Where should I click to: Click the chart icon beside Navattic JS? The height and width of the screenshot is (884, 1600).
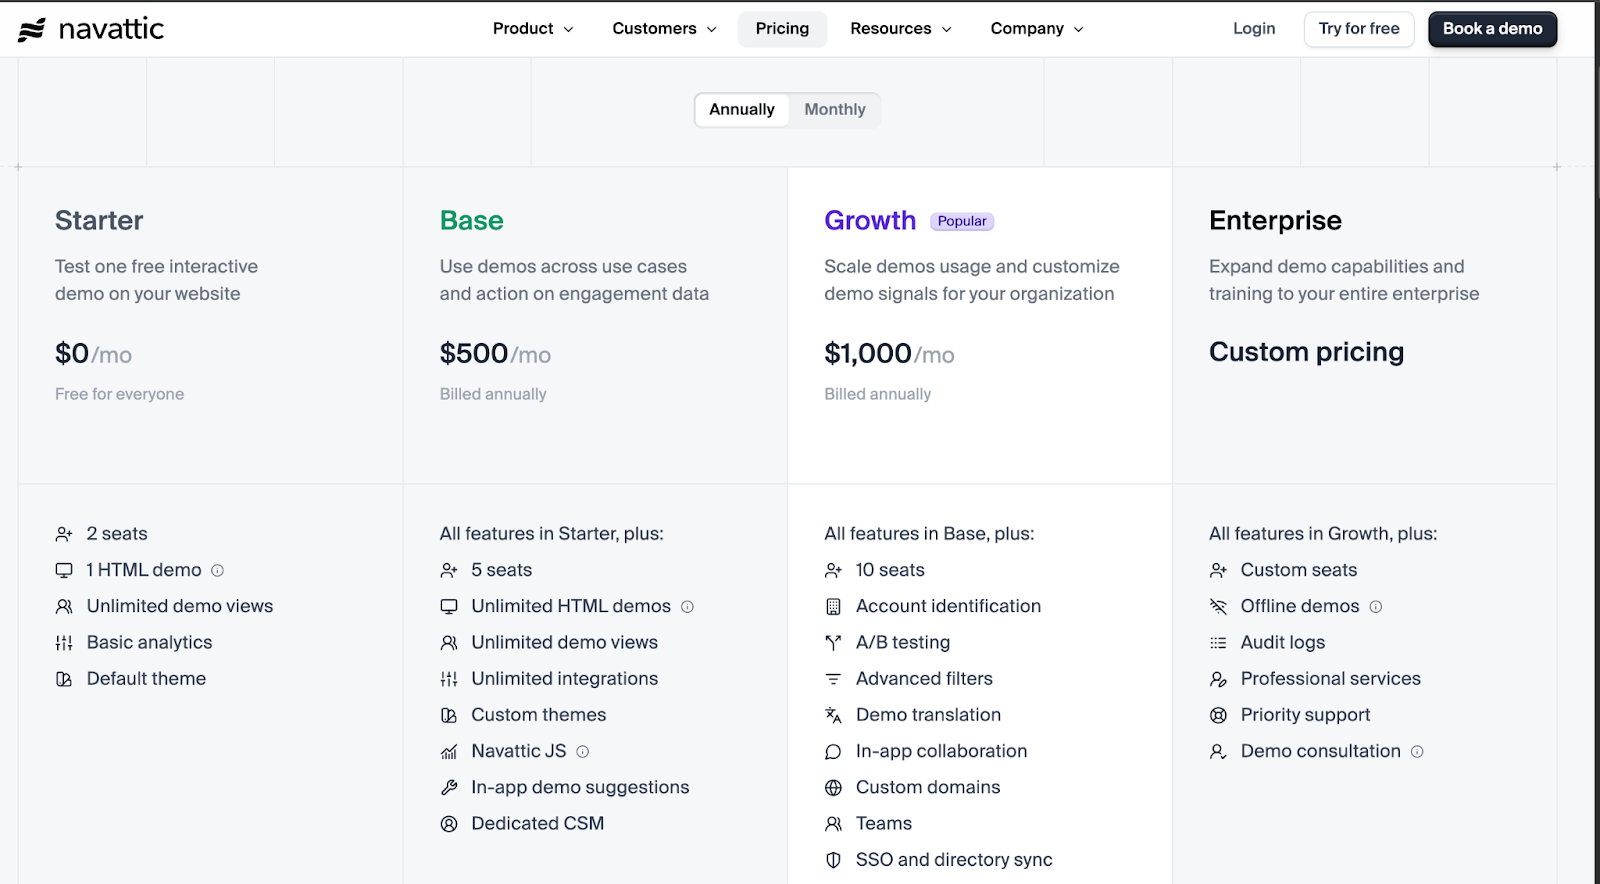click(449, 751)
